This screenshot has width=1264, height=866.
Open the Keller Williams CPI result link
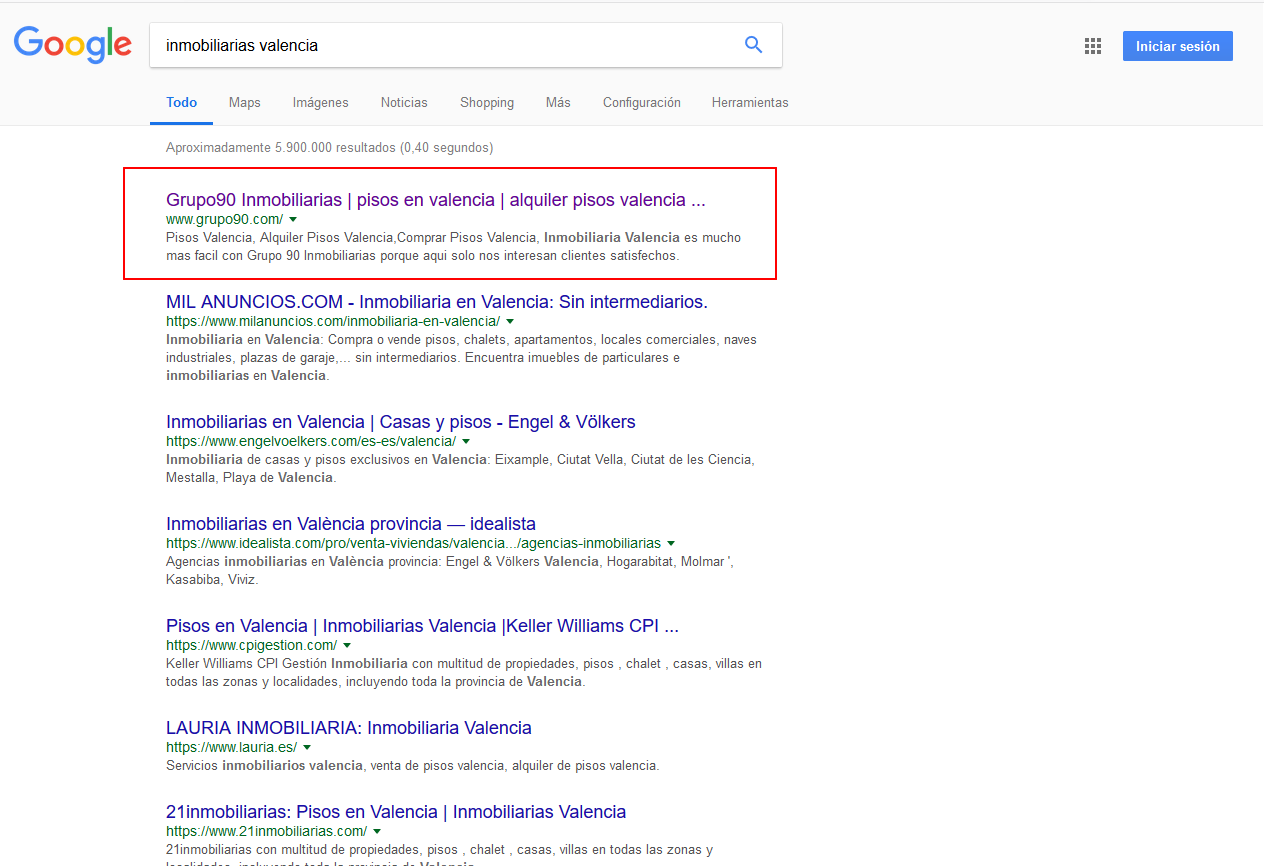tap(422, 626)
